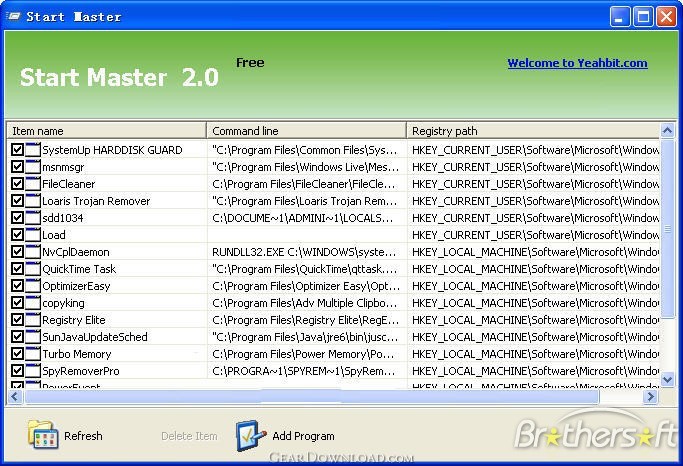Click the window icon beside NvCplDaemon

(x=33, y=252)
